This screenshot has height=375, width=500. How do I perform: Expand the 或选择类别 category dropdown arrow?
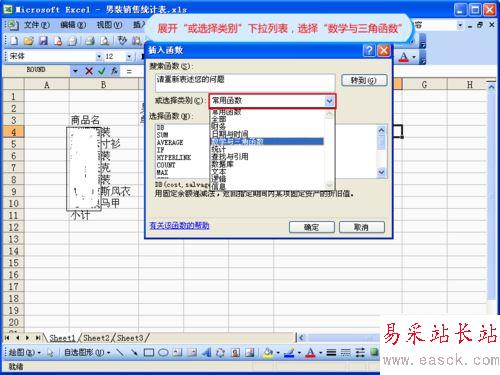point(329,101)
